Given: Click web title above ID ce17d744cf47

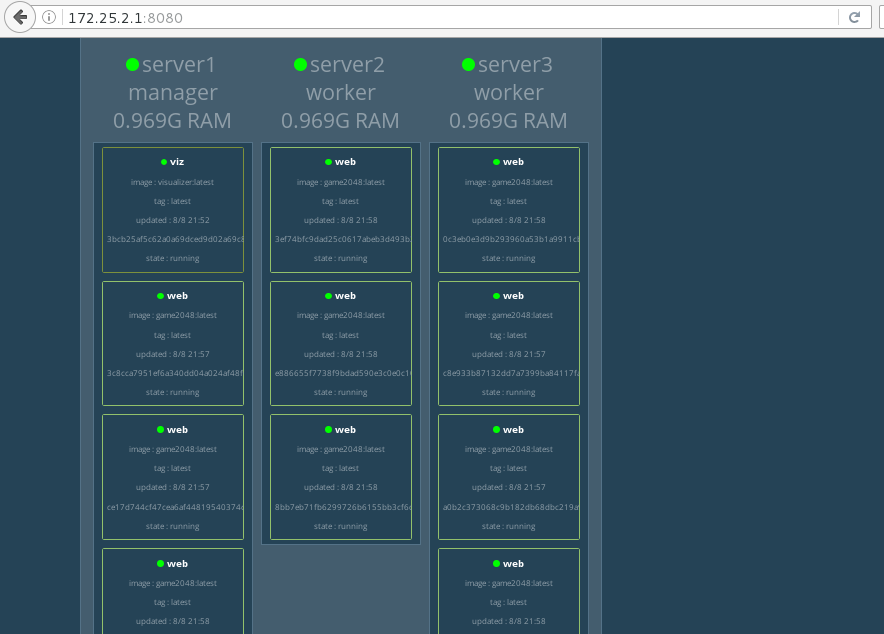Looking at the screenshot, I should [177, 430].
